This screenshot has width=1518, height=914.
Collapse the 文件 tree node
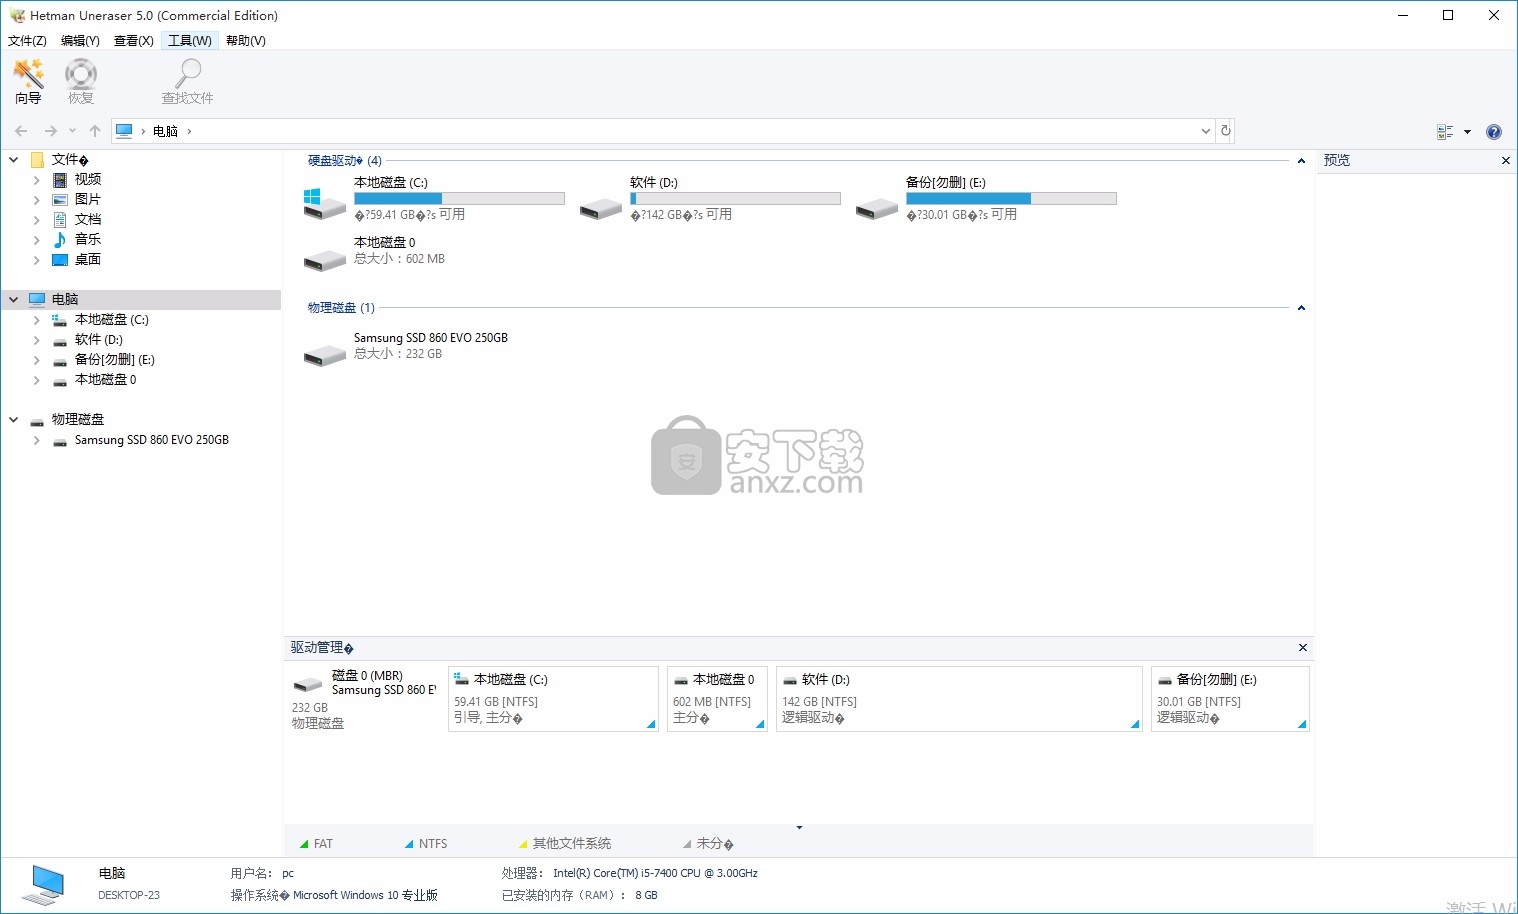click(x=14, y=160)
